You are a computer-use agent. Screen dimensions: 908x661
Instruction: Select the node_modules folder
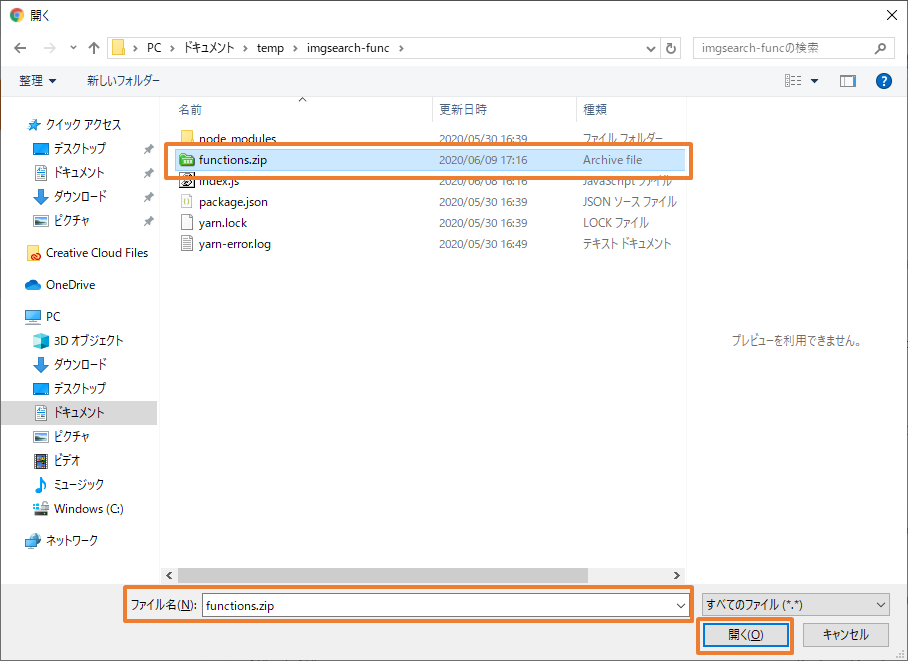point(237,138)
